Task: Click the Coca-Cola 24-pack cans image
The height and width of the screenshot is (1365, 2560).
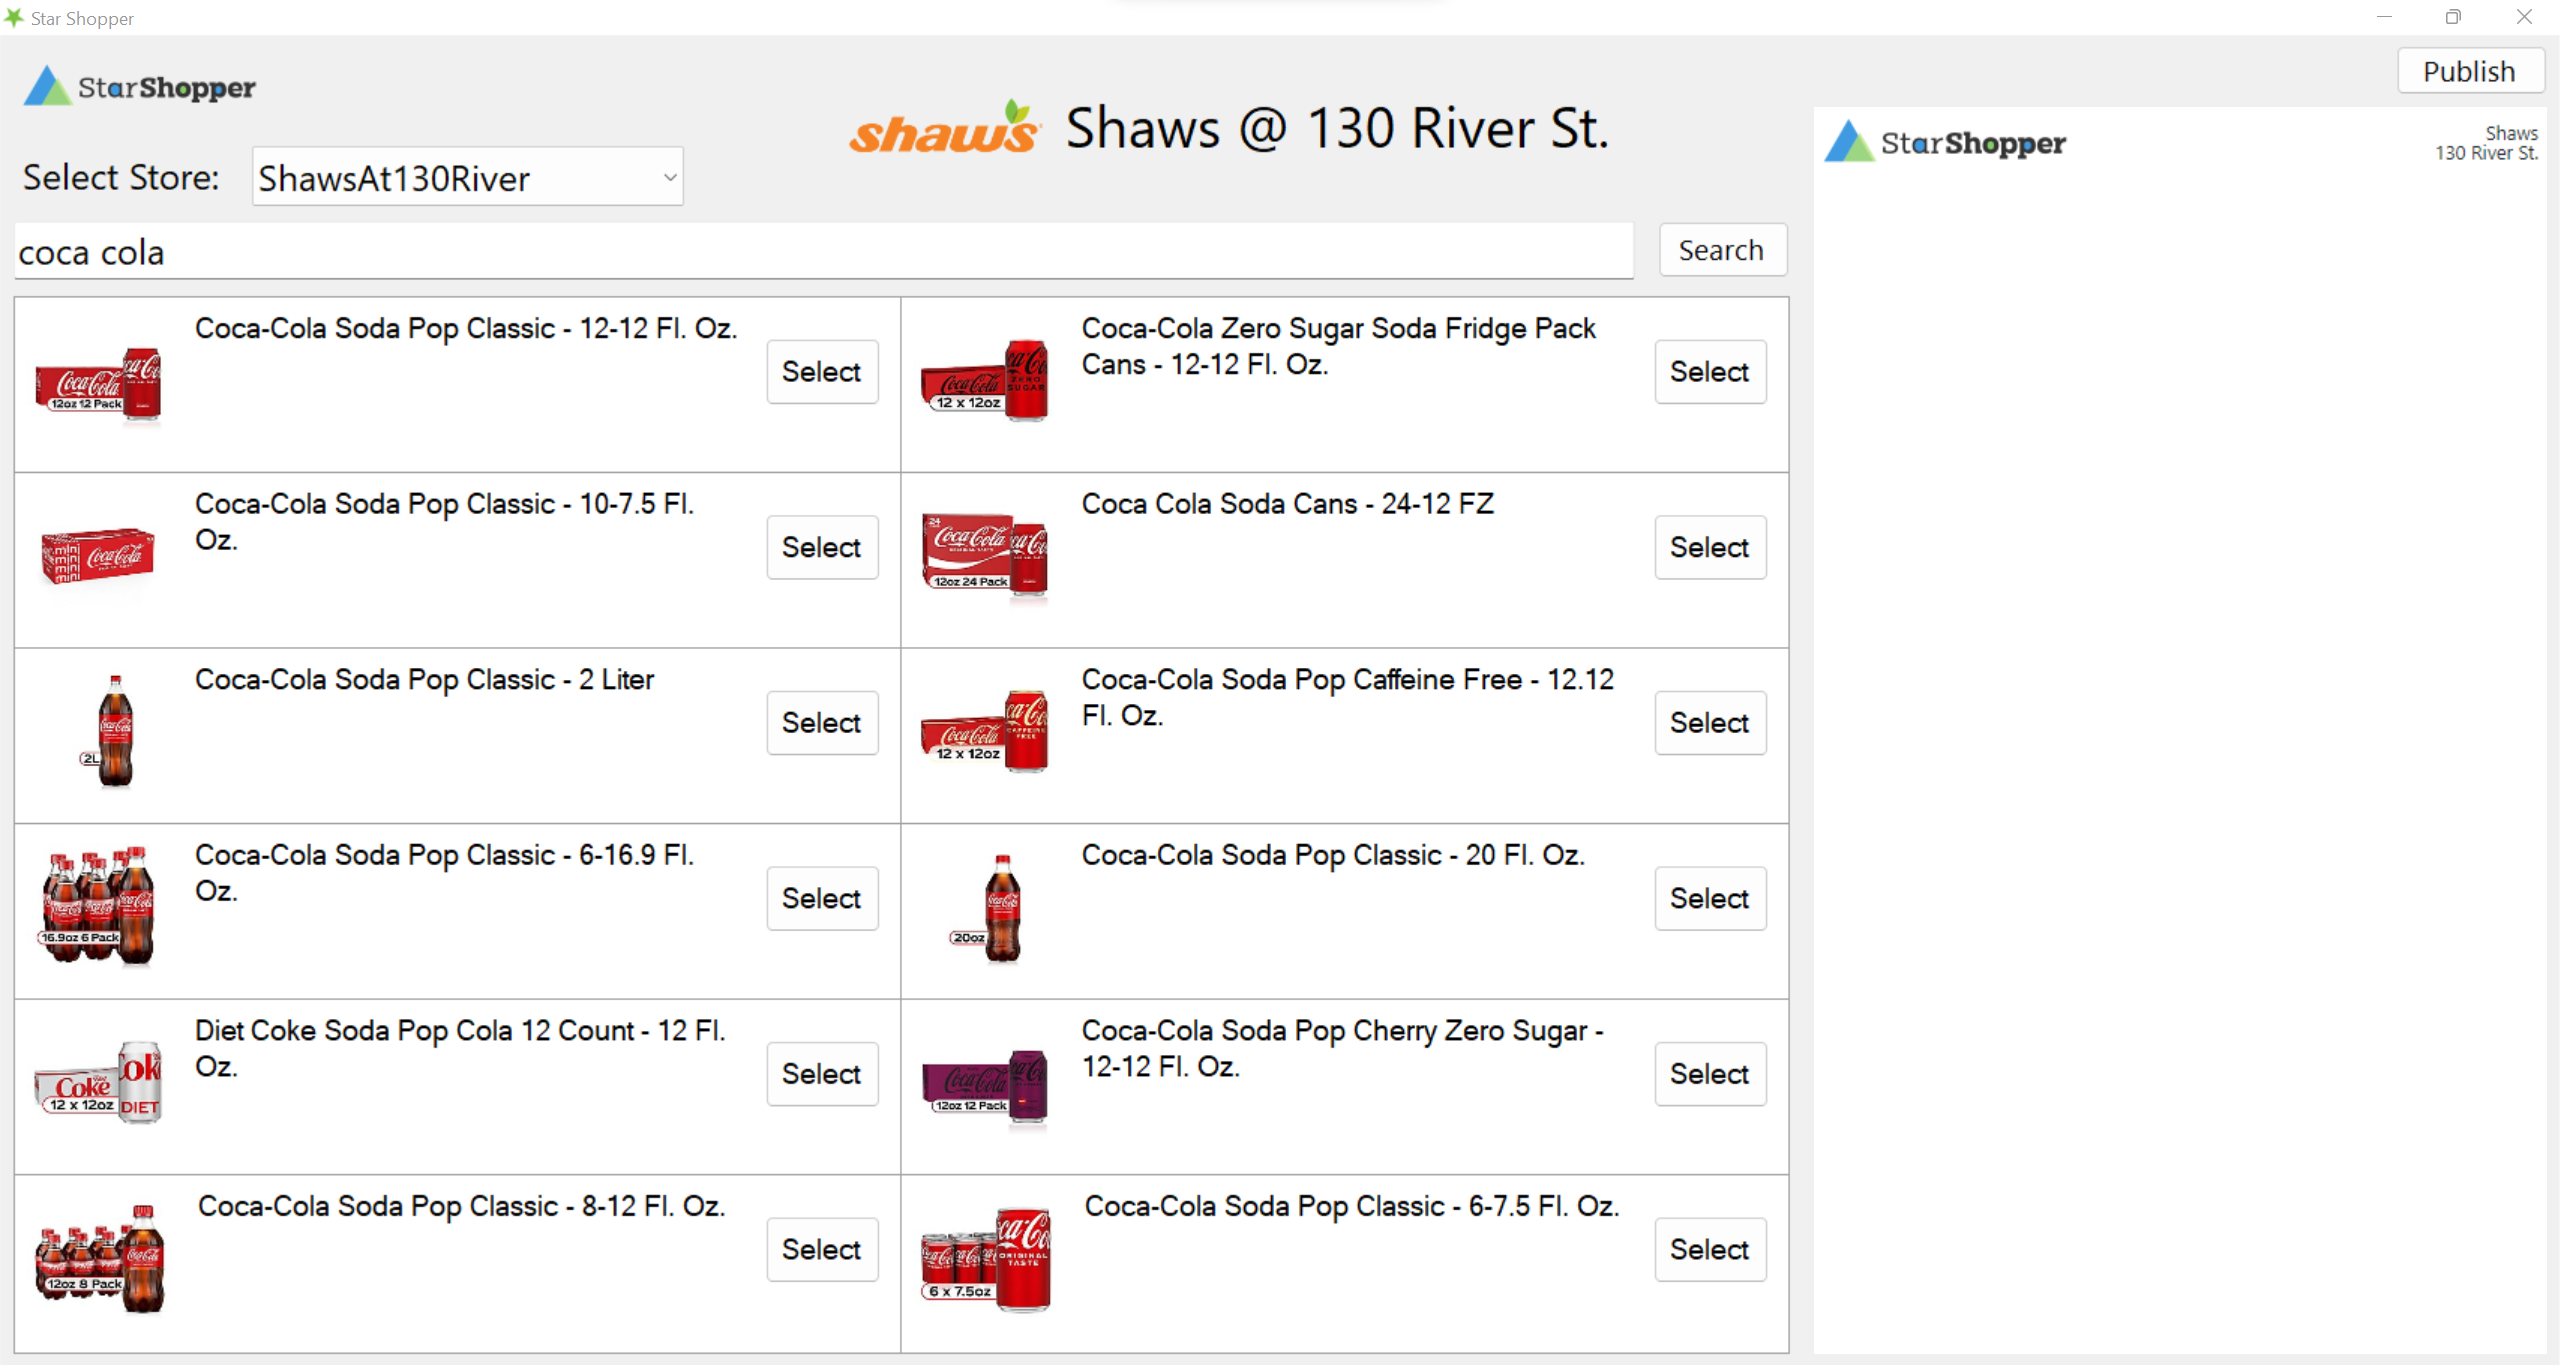Action: [984, 553]
